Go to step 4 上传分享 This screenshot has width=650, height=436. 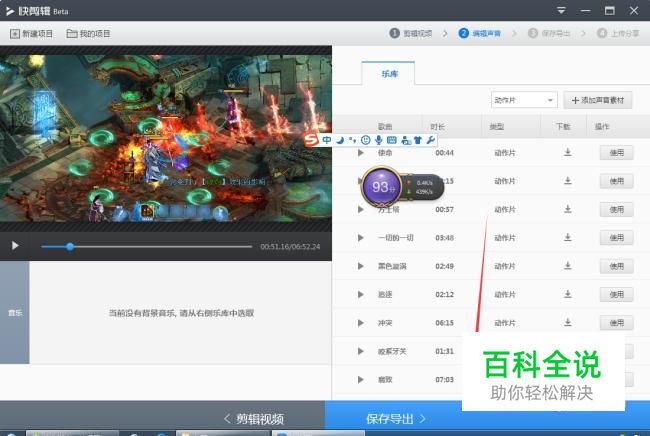[x=618, y=33]
